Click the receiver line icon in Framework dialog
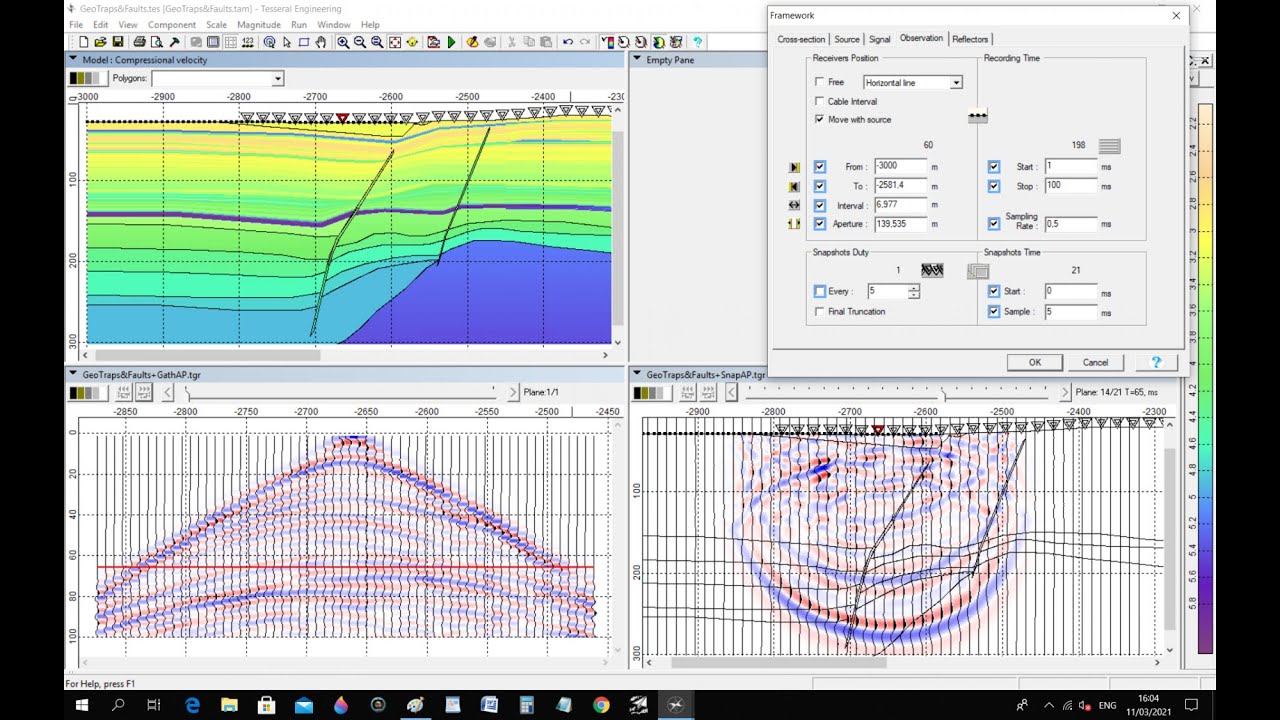Screen dimensions: 1280x720 coord(978,117)
